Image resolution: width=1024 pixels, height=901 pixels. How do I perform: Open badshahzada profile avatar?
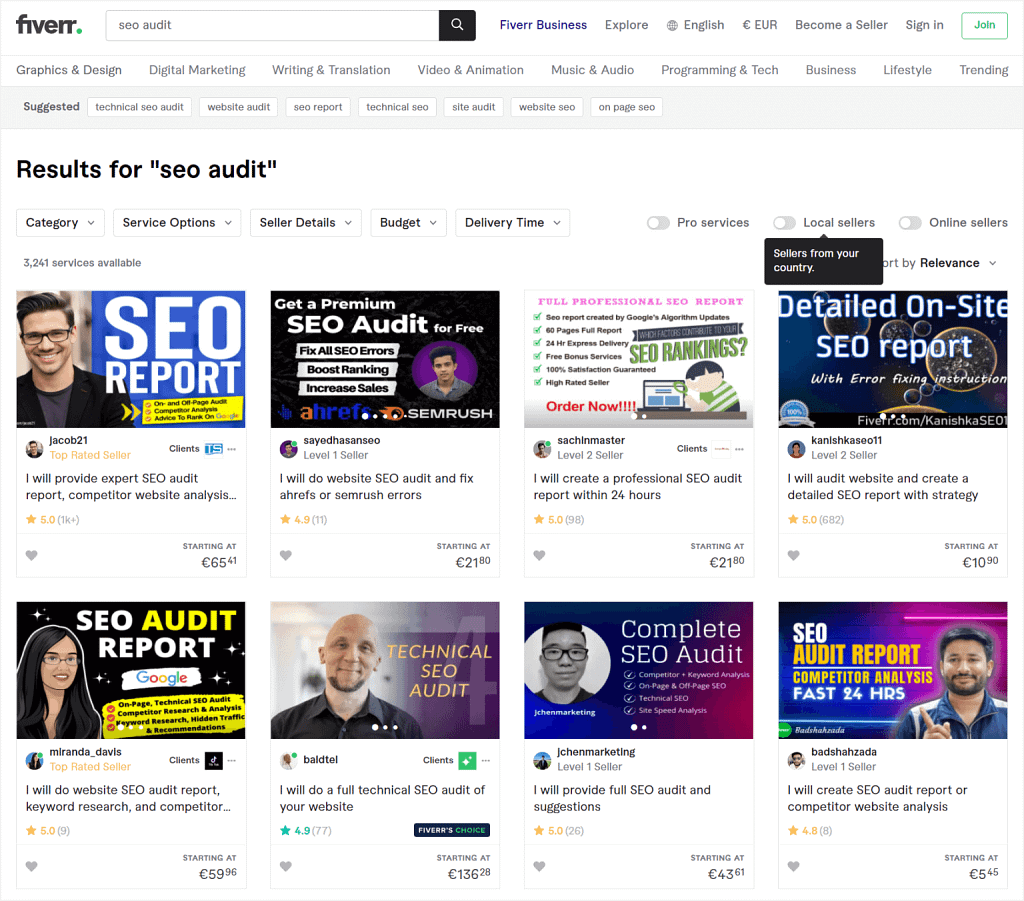(x=796, y=760)
